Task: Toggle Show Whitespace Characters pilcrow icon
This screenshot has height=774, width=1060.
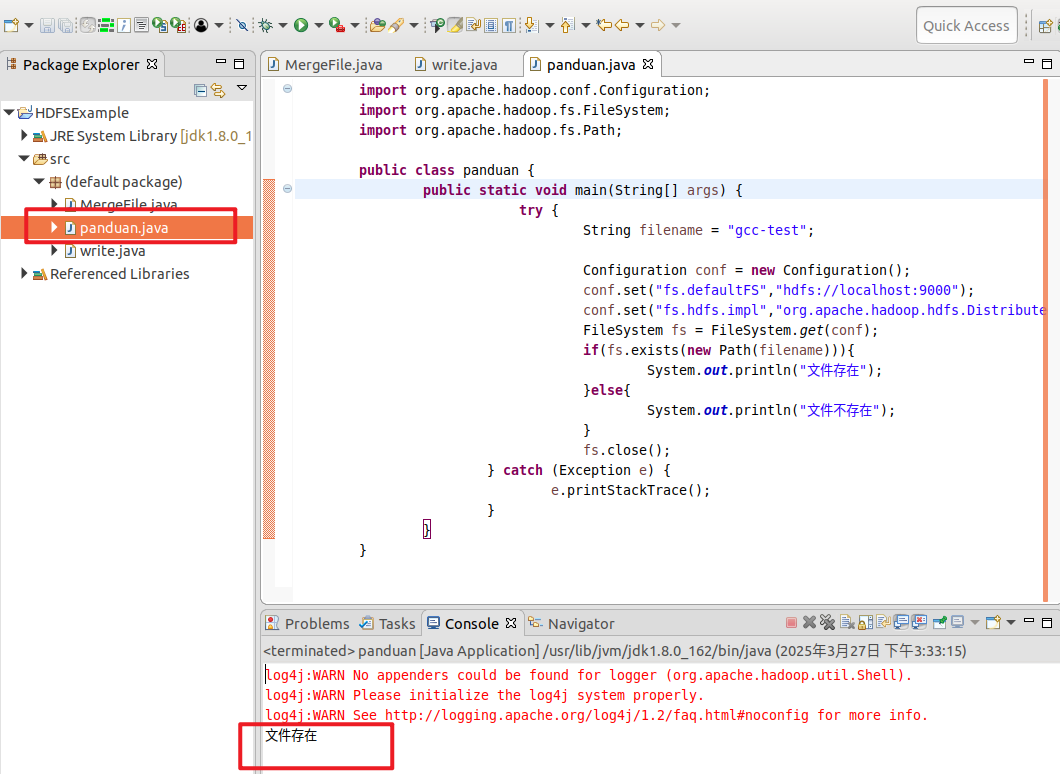Action: 509,25
